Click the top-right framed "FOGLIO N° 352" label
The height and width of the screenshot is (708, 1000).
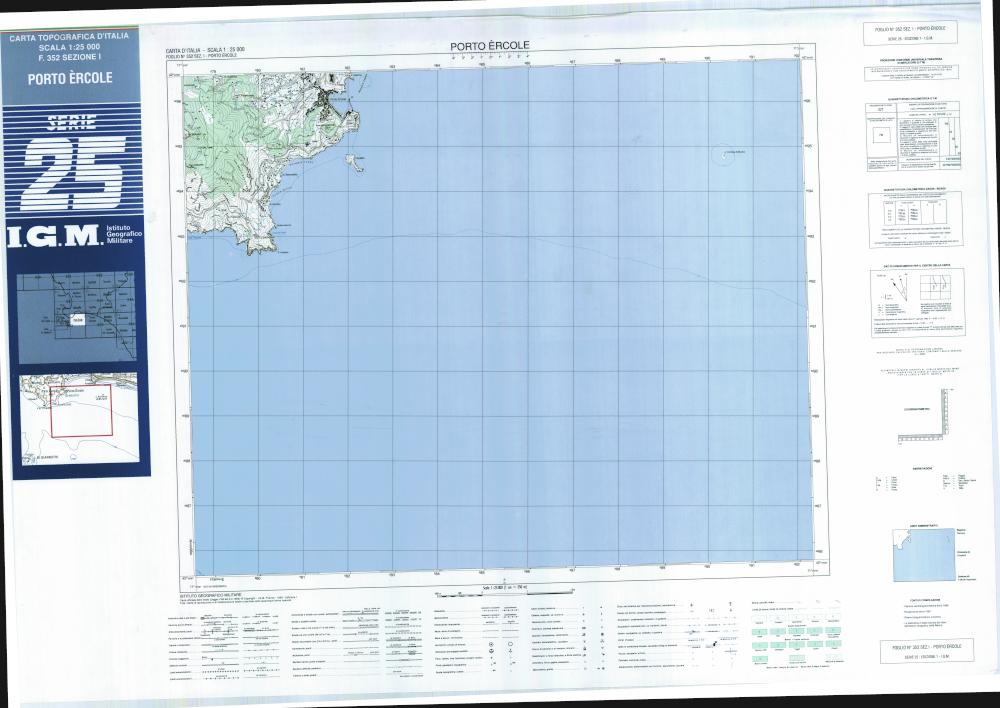pyautogui.click(x=910, y=33)
